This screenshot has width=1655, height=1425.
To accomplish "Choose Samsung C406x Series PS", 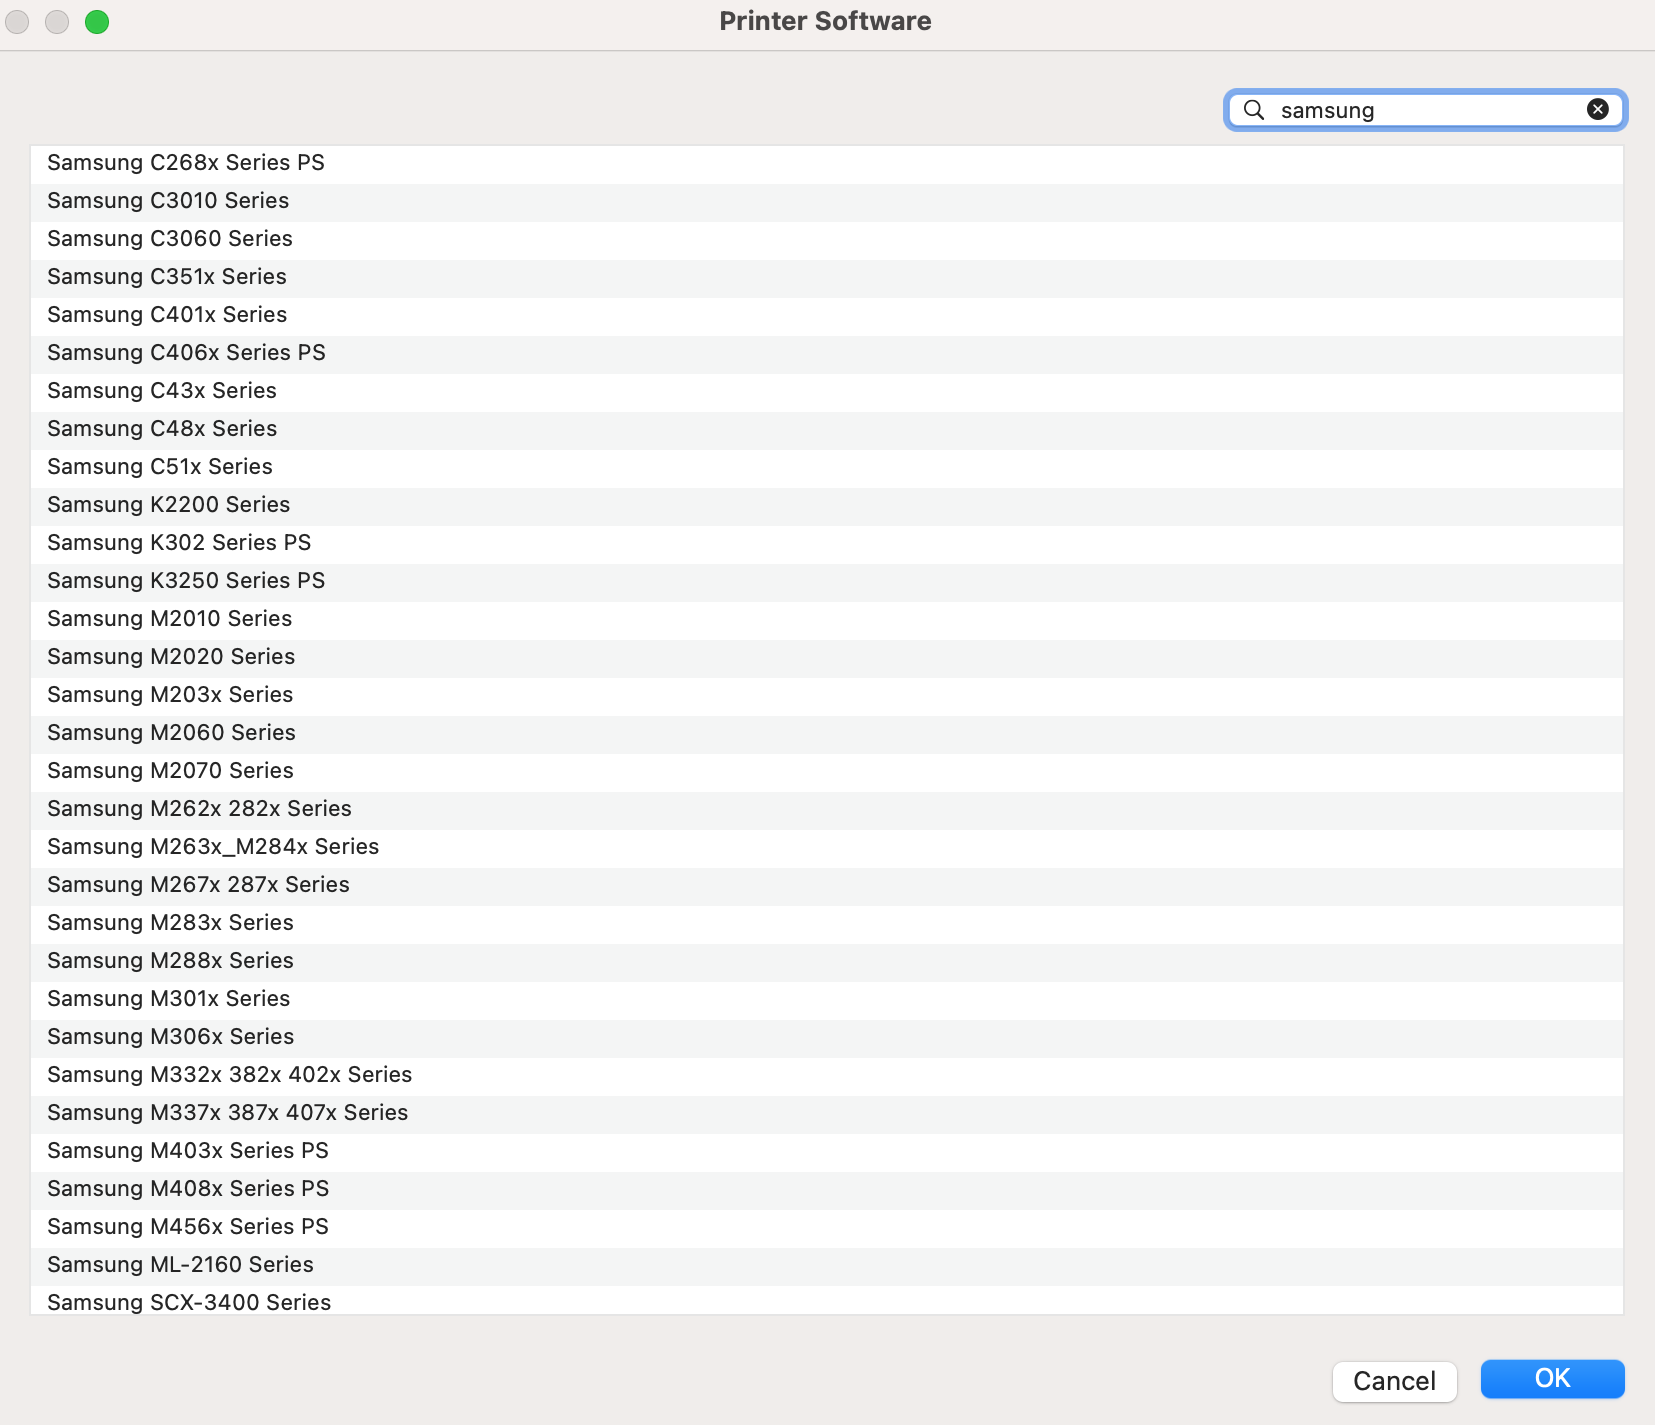I will (827, 353).
